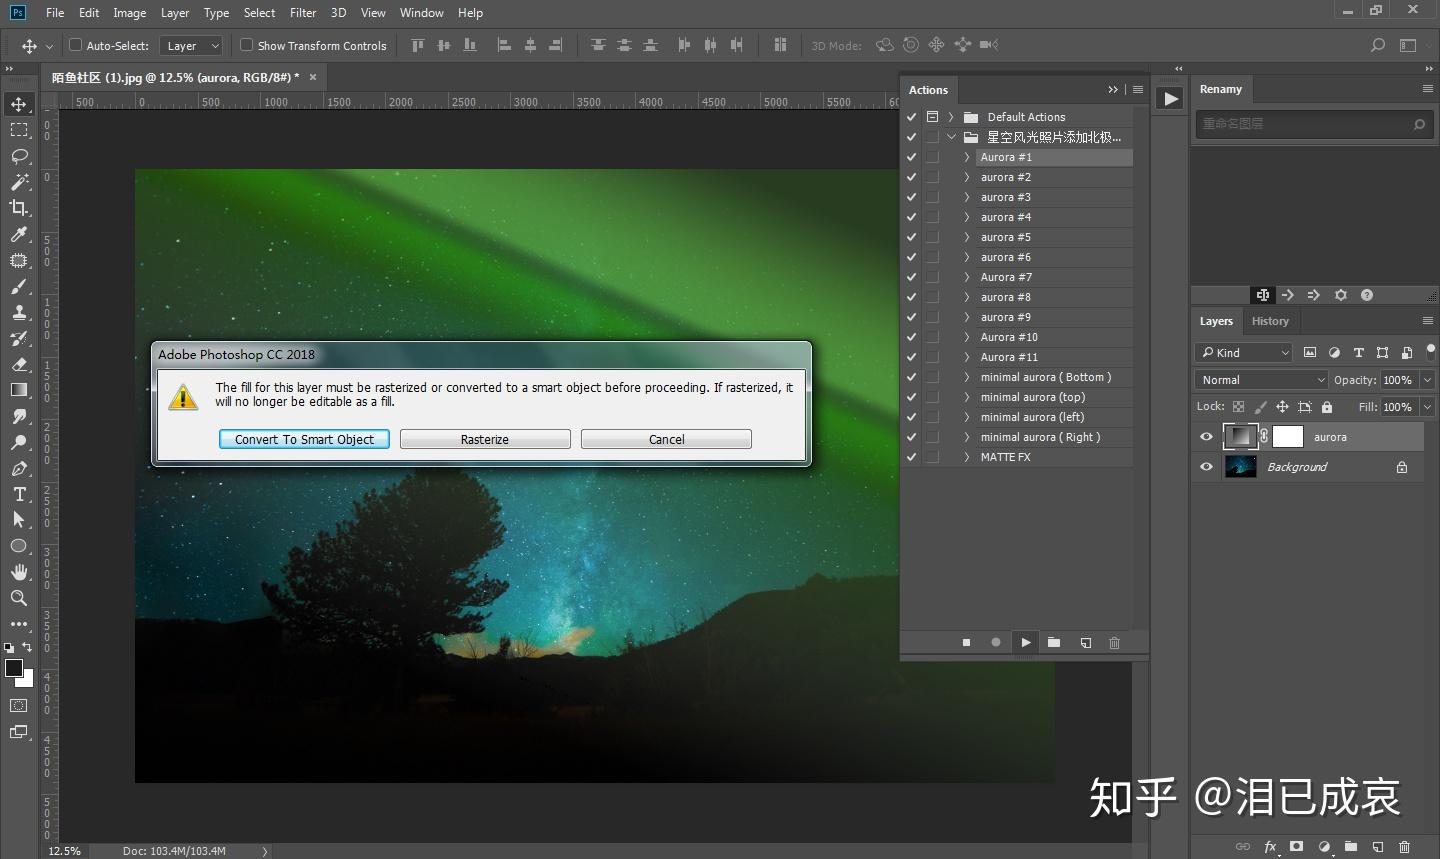
Task: Click the foreground color swatch
Action: (14, 669)
